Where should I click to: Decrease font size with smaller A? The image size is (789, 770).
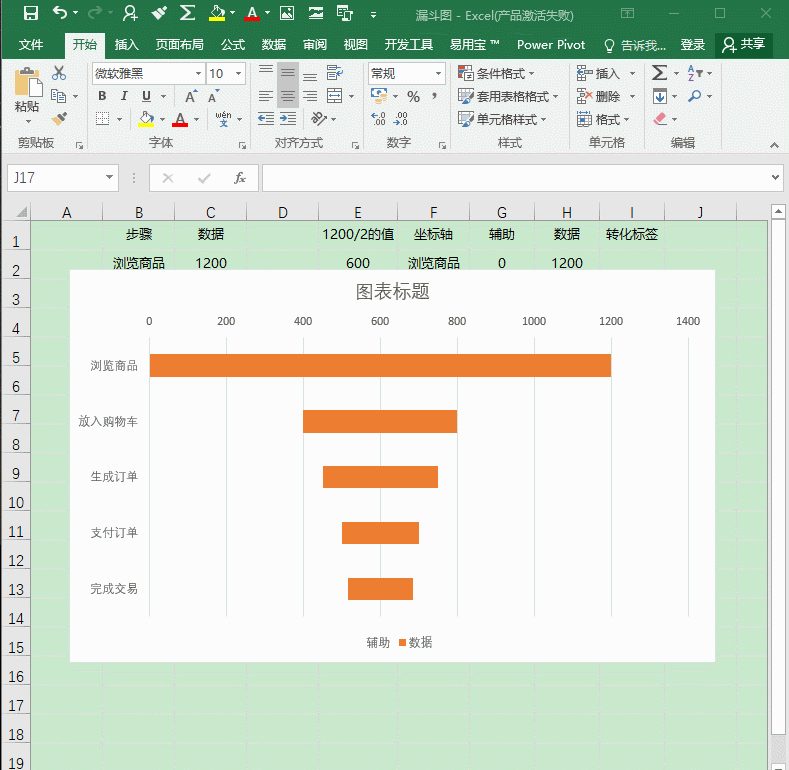tap(213, 96)
